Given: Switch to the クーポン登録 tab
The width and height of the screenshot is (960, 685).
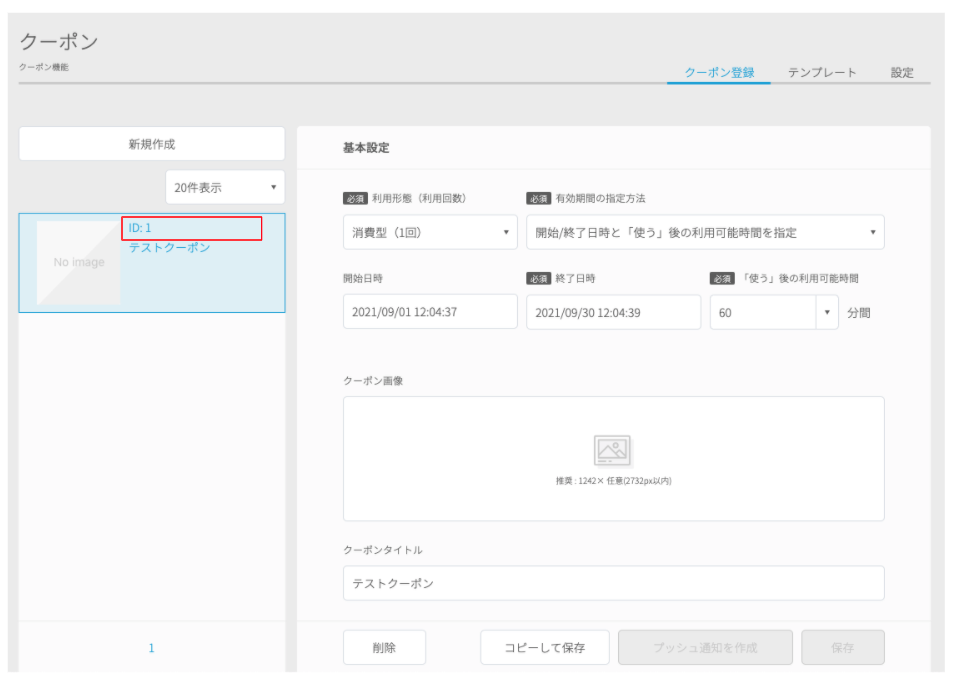Looking at the screenshot, I should point(719,72).
